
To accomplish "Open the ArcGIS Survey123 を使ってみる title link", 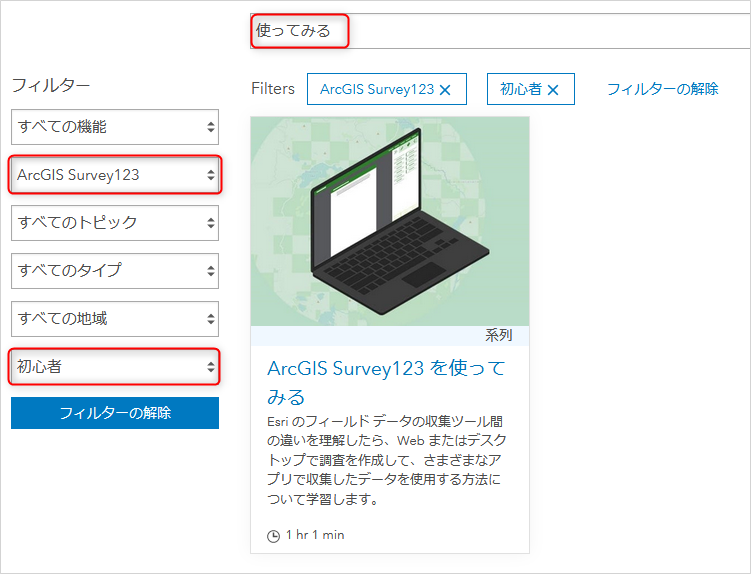I will tap(386, 382).
